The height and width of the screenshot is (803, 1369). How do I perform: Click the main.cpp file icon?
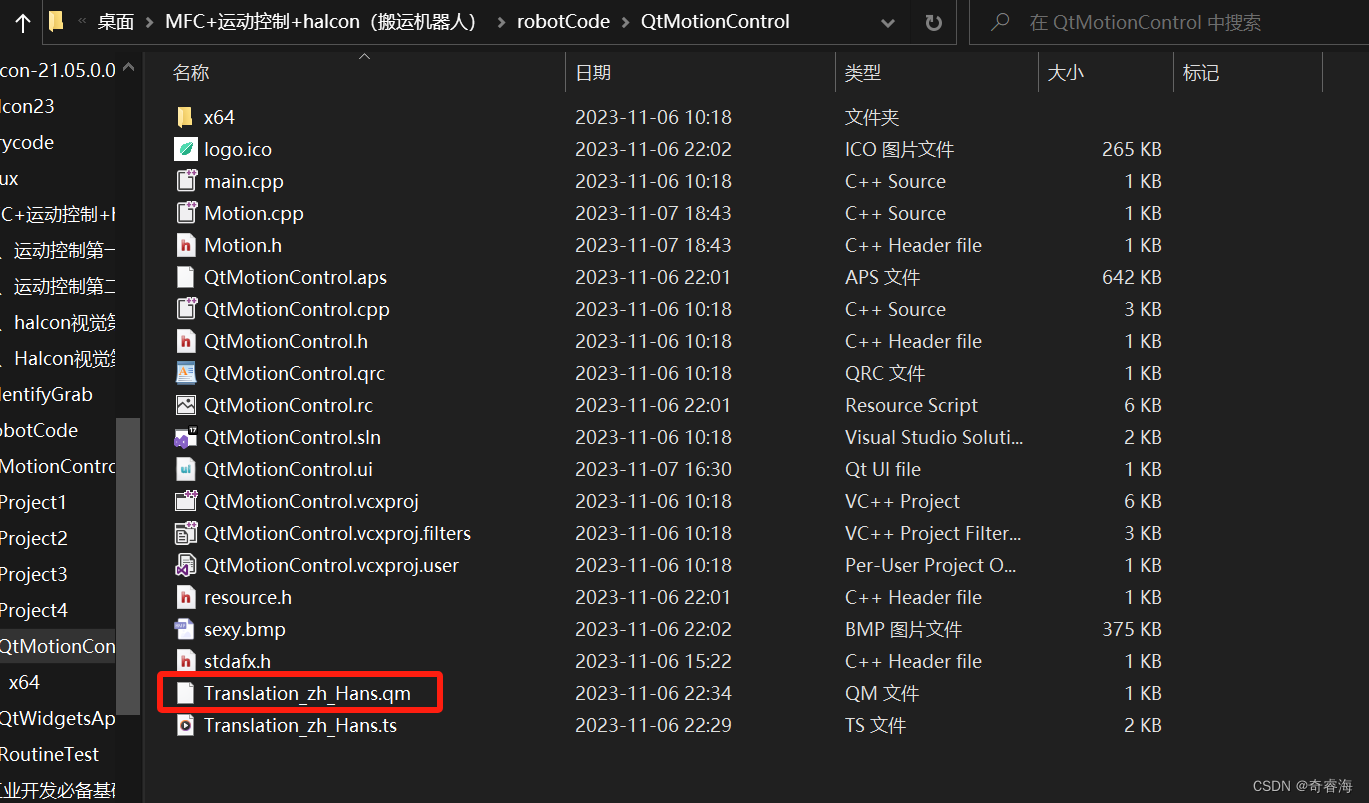click(185, 181)
